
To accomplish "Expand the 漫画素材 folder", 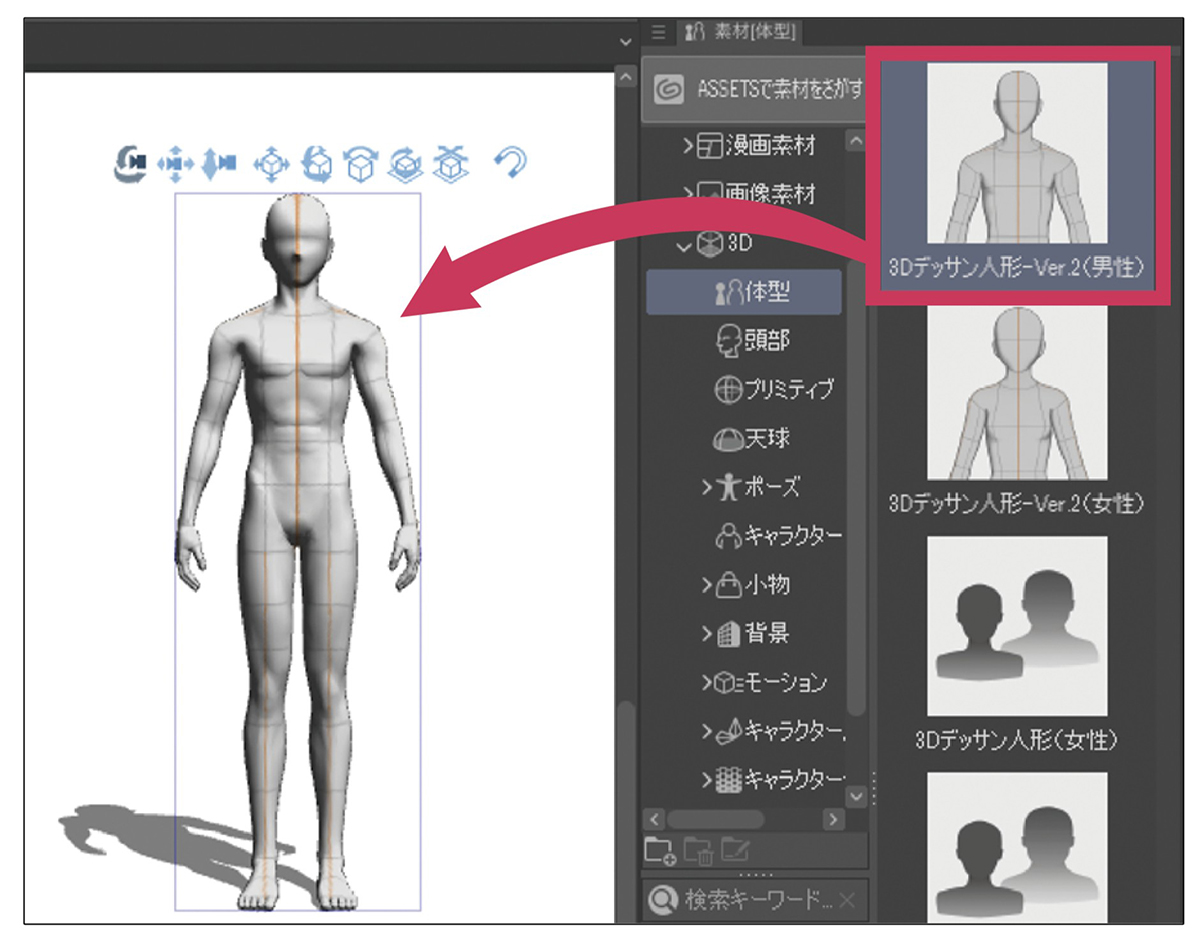I will (x=688, y=146).
